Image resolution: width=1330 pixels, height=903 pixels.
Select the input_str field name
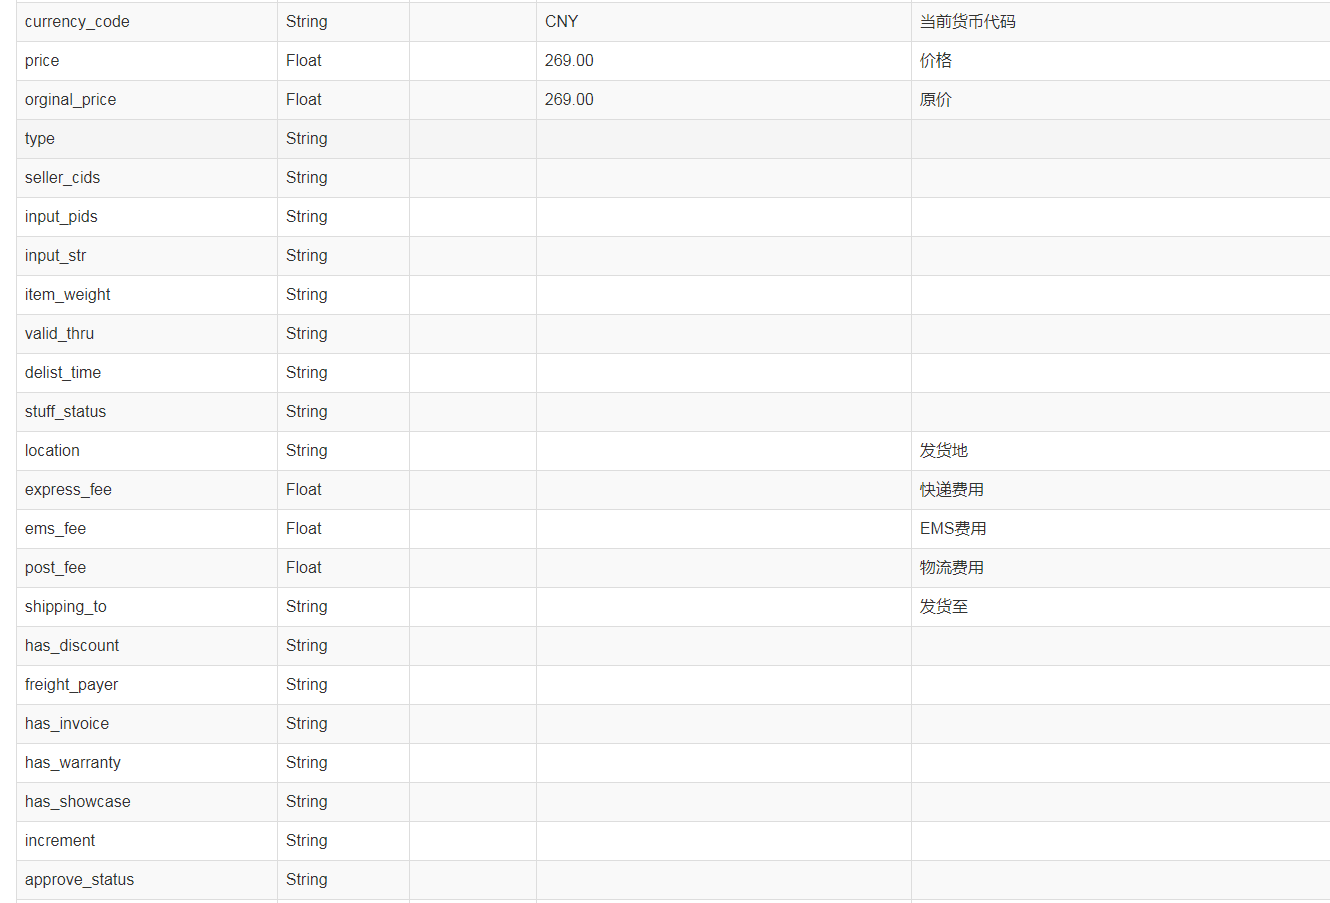pos(55,256)
